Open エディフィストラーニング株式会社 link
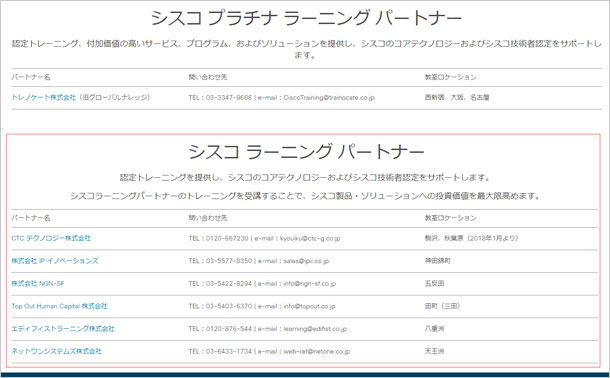This screenshot has width=610, height=378. 63,329
